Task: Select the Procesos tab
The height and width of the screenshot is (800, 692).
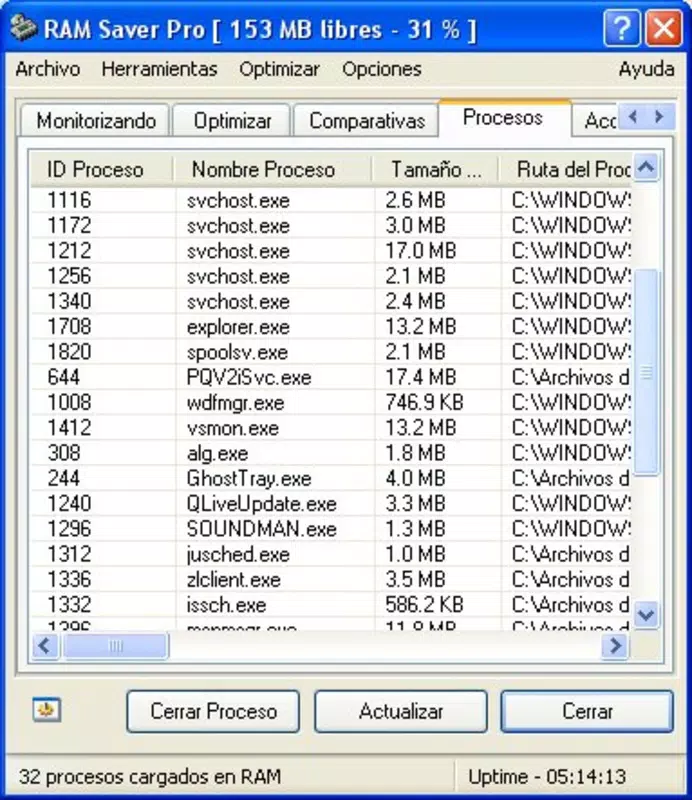Action: point(504,118)
